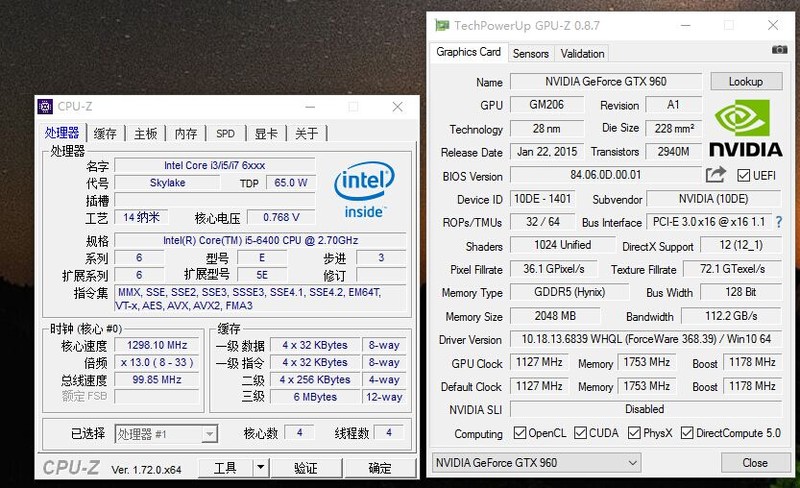Switch to the Sensors tab in GPU-Z

pyautogui.click(x=531, y=54)
